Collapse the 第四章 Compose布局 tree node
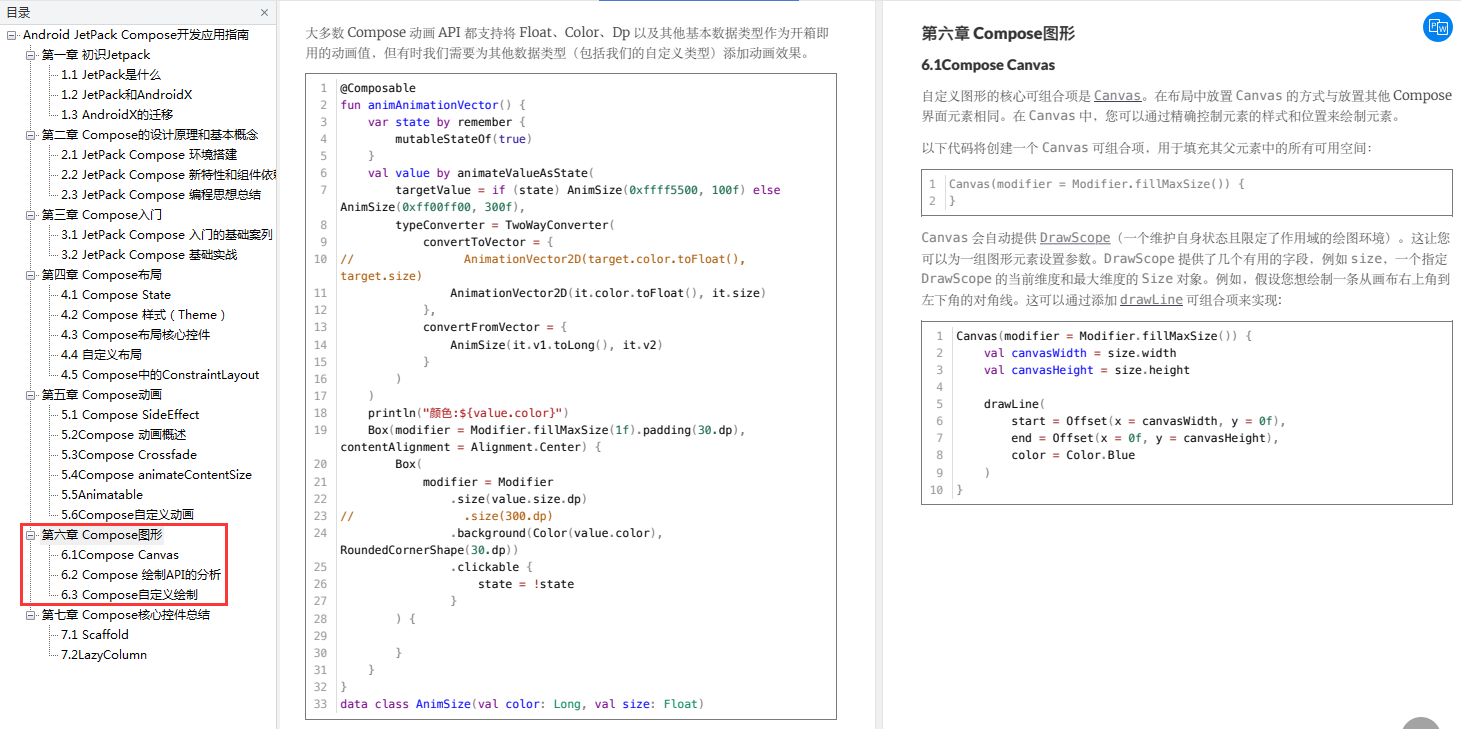 click(31, 275)
